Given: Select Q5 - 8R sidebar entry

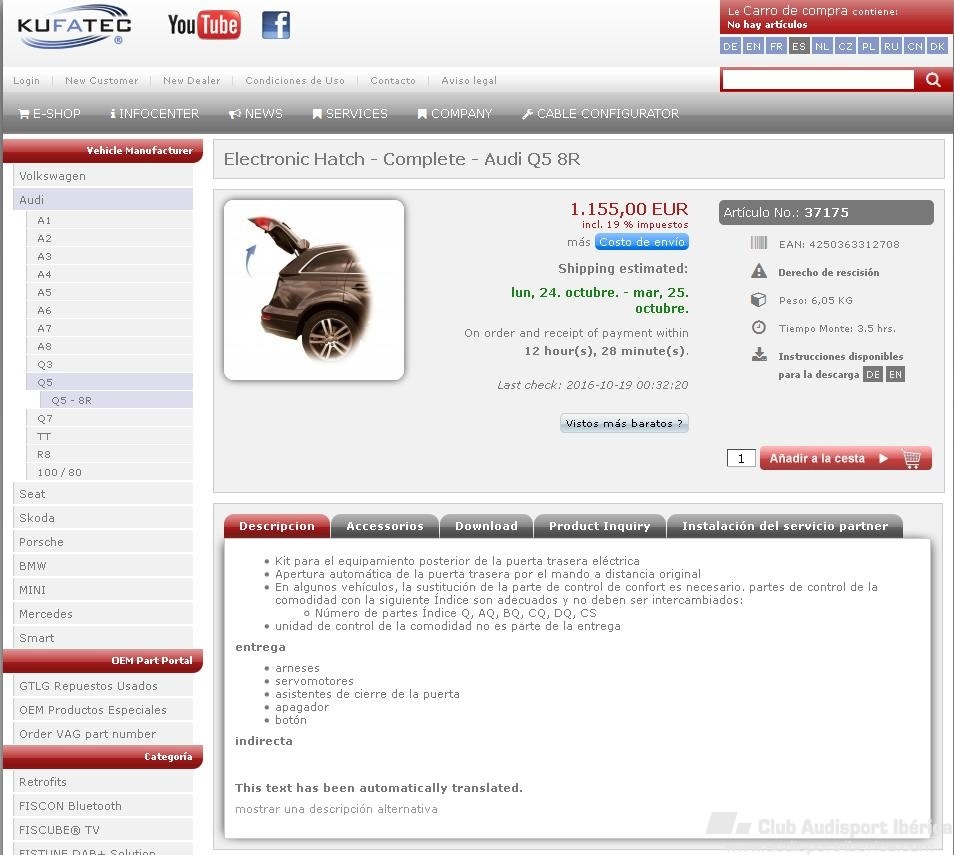Looking at the screenshot, I should (117, 400).
